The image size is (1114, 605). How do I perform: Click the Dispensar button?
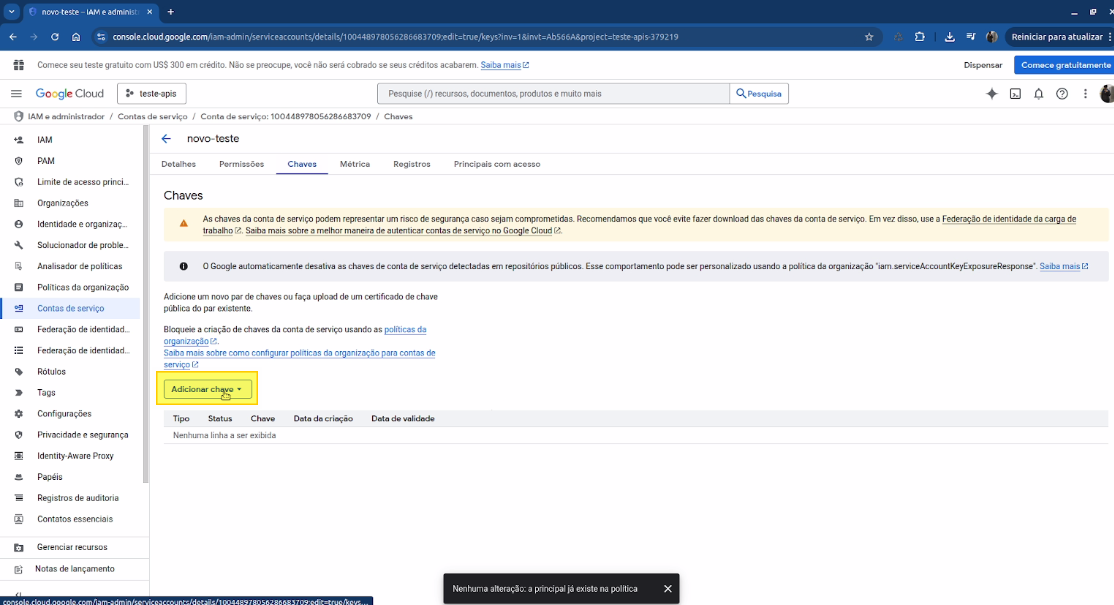(983, 65)
